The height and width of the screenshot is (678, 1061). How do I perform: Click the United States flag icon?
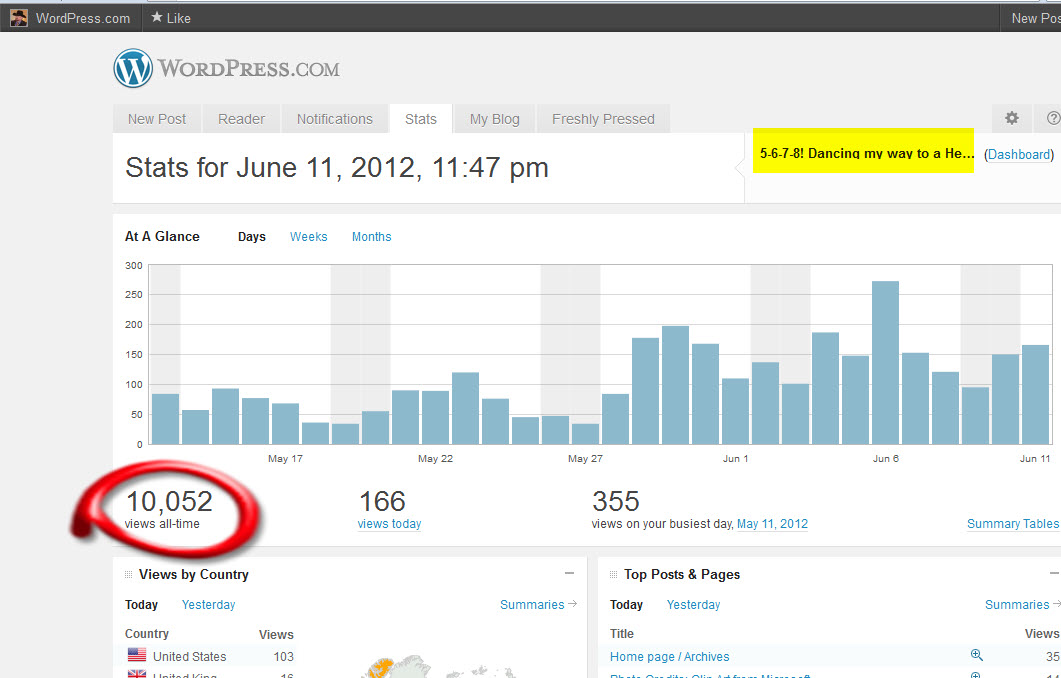tap(137, 656)
